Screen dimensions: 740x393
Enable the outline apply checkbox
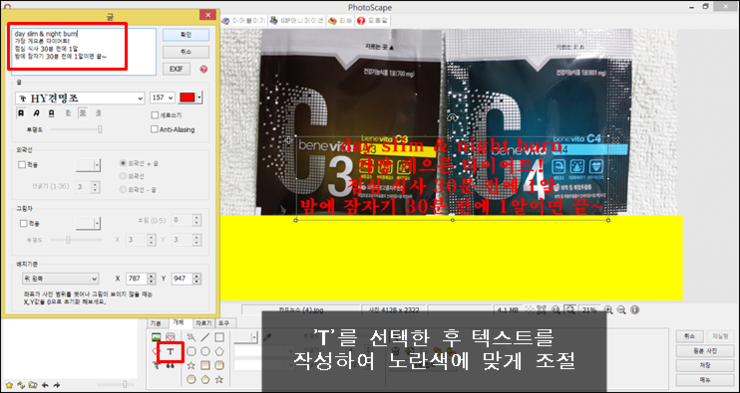[x=22, y=165]
